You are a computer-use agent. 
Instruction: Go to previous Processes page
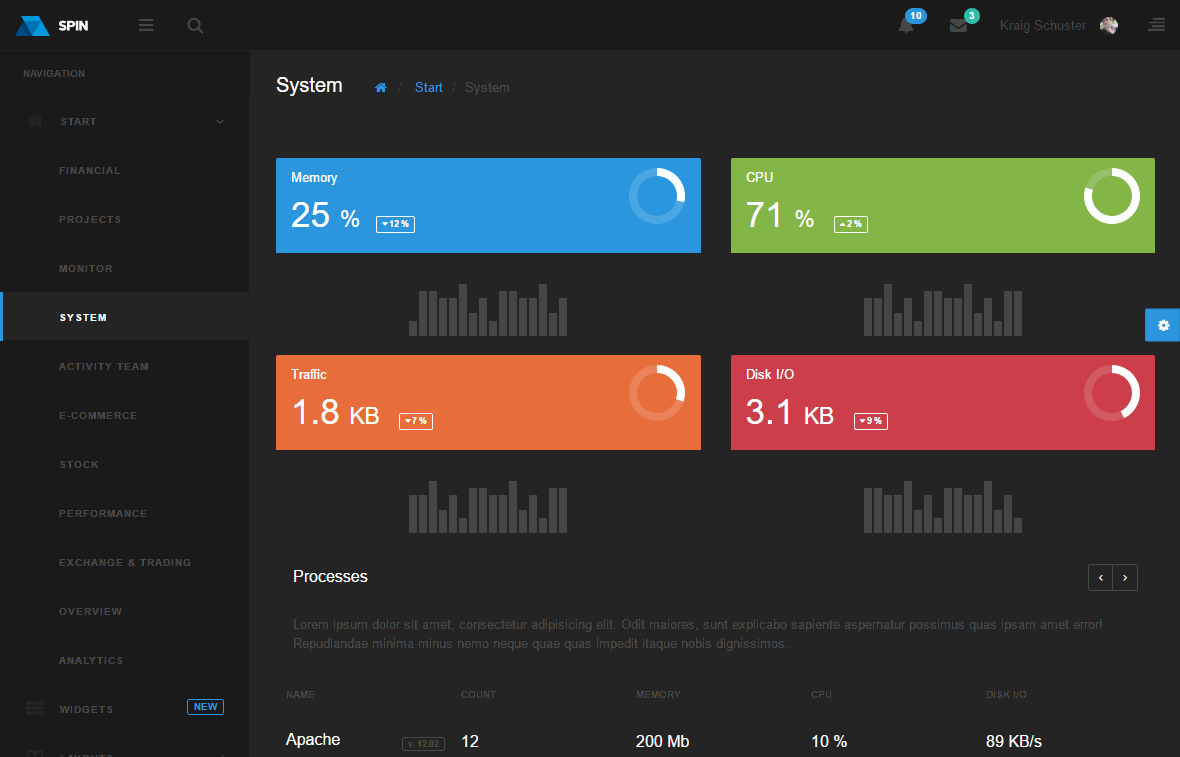tap(1101, 578)
